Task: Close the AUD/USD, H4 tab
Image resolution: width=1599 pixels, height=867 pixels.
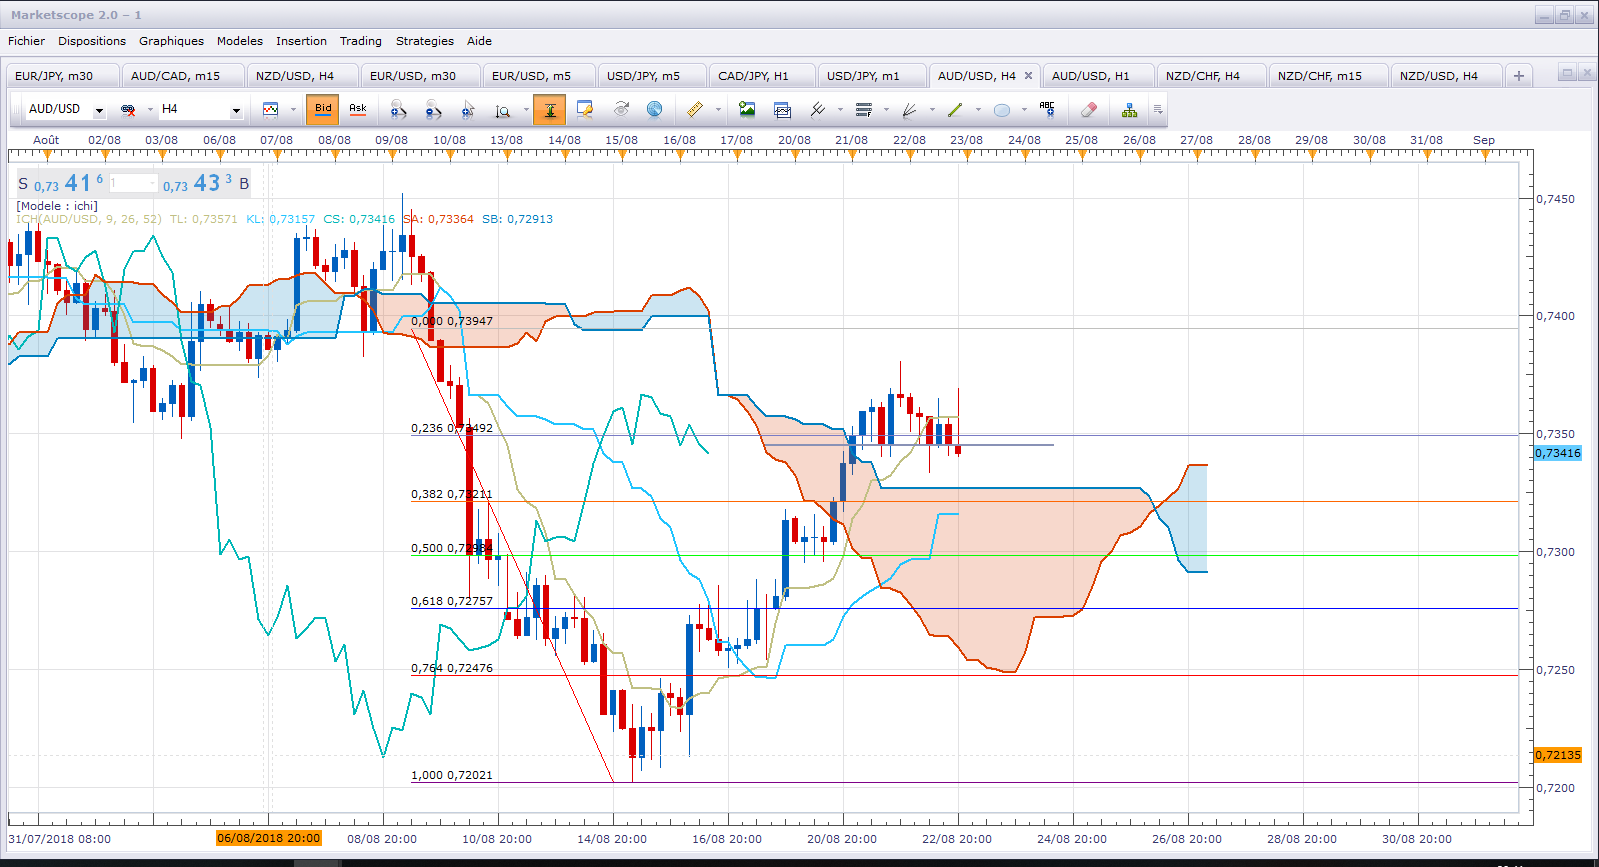Action: pyautogui.click(x=1028, y=75)
